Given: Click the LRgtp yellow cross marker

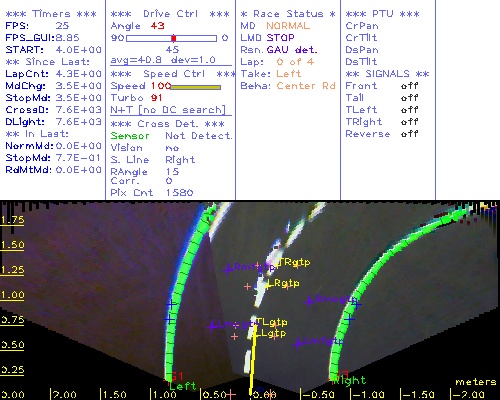Looking at the screenshot, I should click(x=267, y=286).
